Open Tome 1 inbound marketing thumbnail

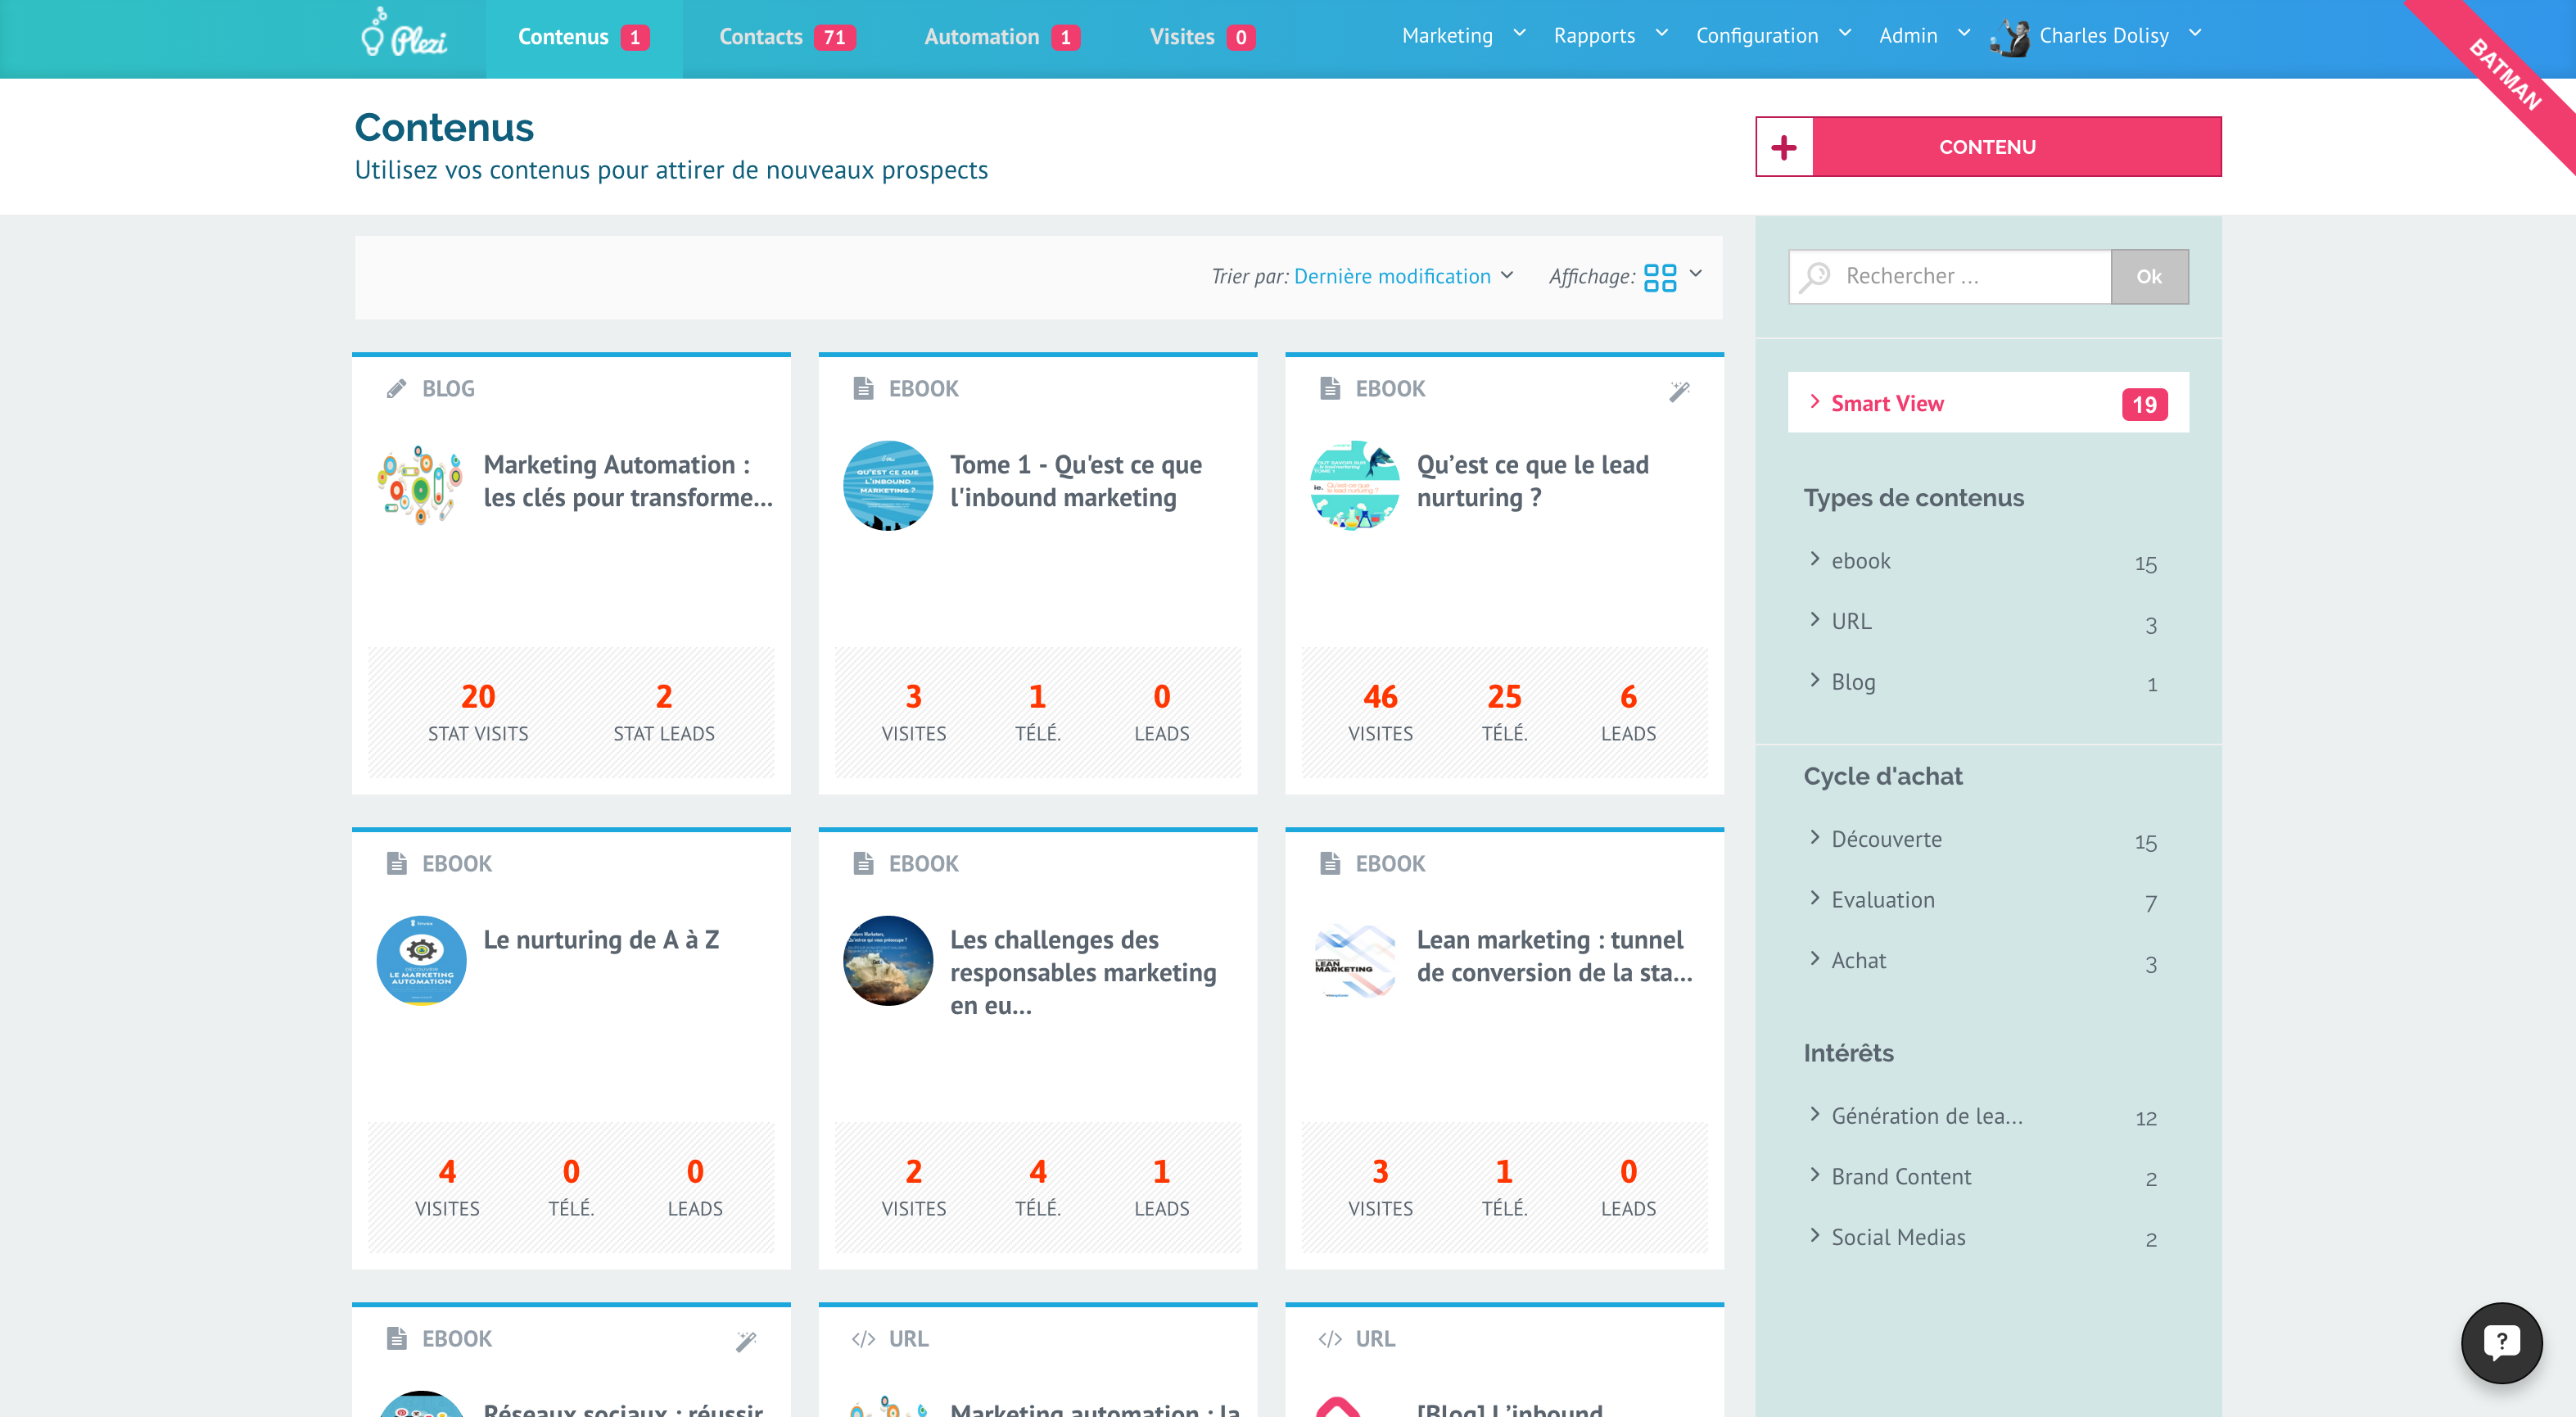coord(888,486)
